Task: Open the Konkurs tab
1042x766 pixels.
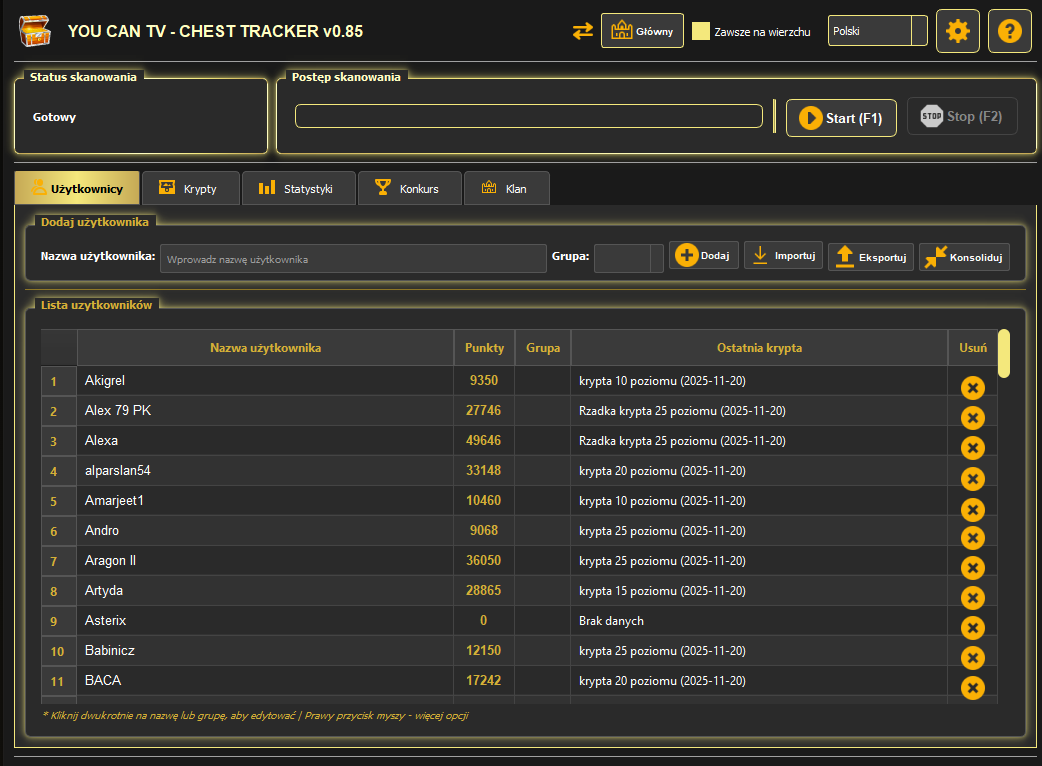Action: tap(409, 187)
